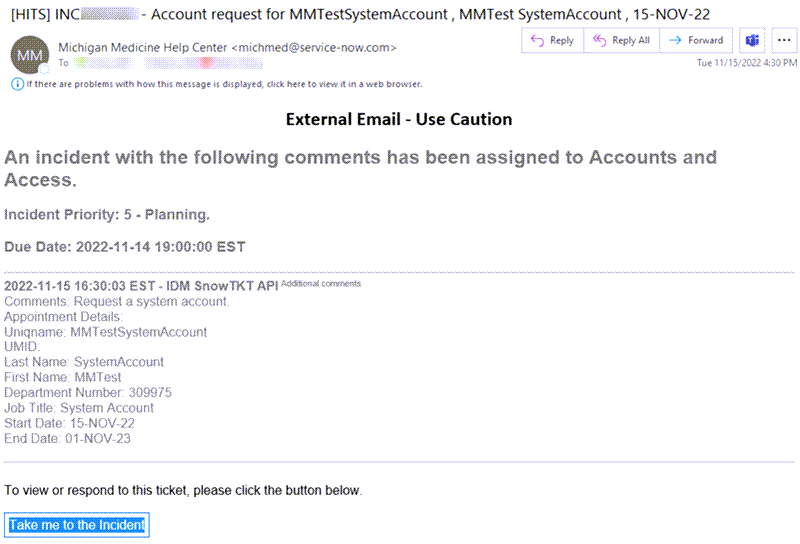
Task: Click the MM sender avatar
Action: tap(30, 55)
